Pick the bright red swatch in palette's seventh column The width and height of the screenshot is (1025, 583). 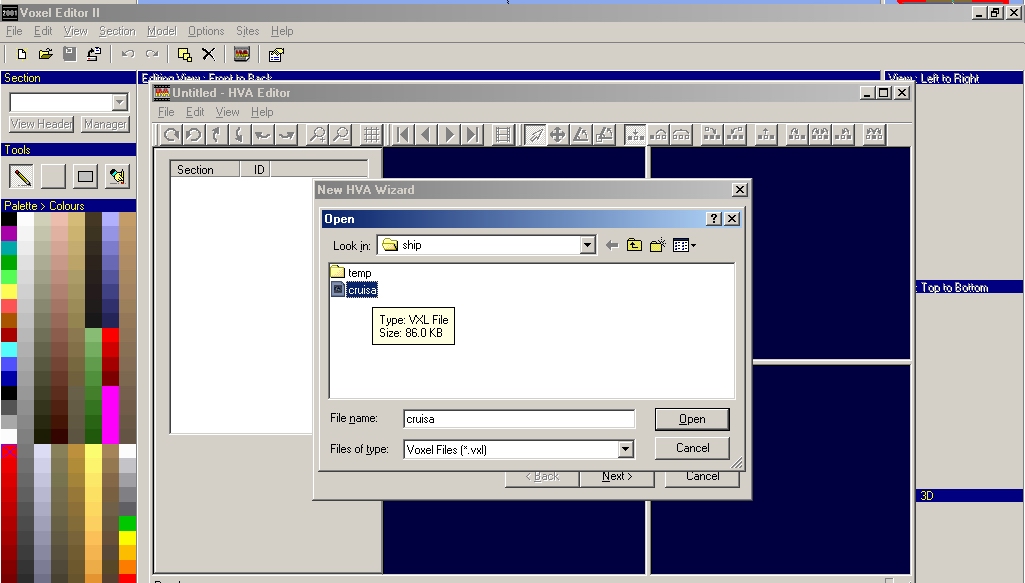click(110, 335)
